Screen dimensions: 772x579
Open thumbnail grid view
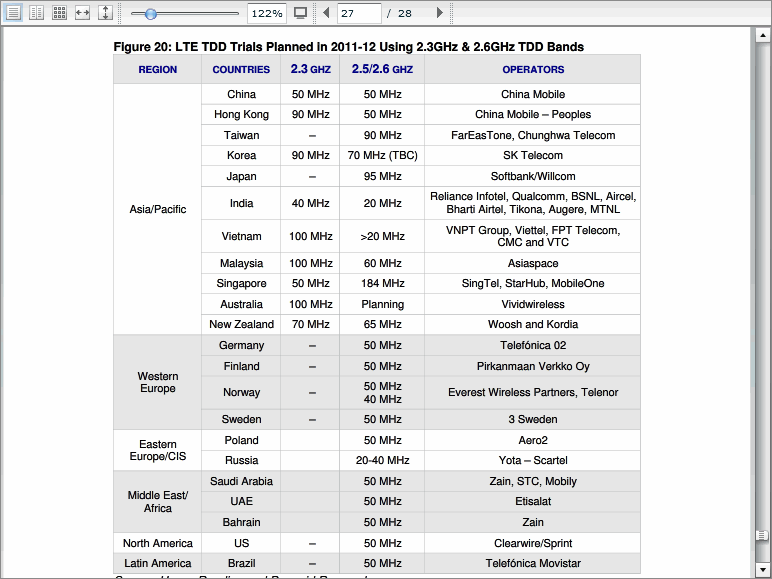tap(60, 12)
